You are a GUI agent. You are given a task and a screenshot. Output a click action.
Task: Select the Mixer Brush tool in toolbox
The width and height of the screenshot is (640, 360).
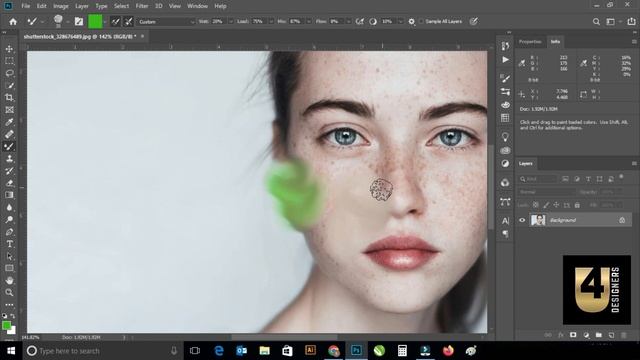coord(9,147)
